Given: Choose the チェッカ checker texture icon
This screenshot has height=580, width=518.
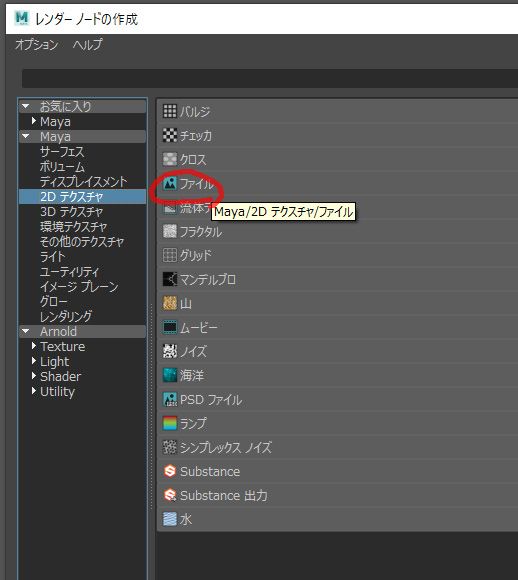Looking at the screenshot, I should point(170,135).
